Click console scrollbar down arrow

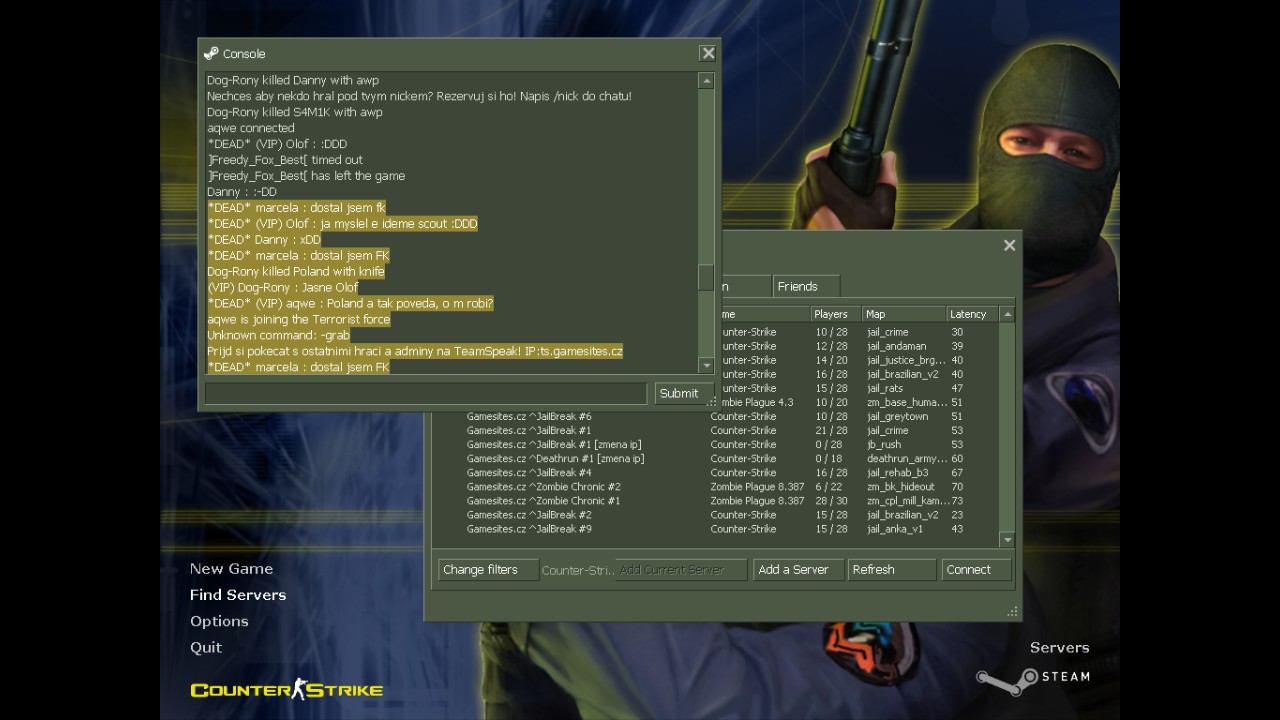(706, 365)
